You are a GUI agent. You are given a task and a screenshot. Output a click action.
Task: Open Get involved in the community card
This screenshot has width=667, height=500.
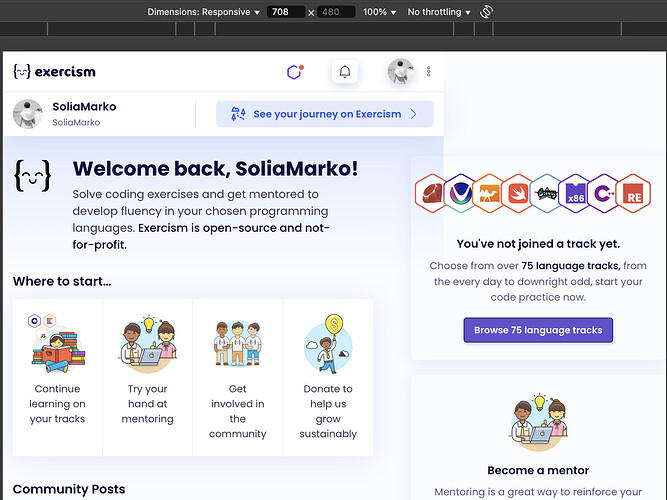[x=238, y=377]
